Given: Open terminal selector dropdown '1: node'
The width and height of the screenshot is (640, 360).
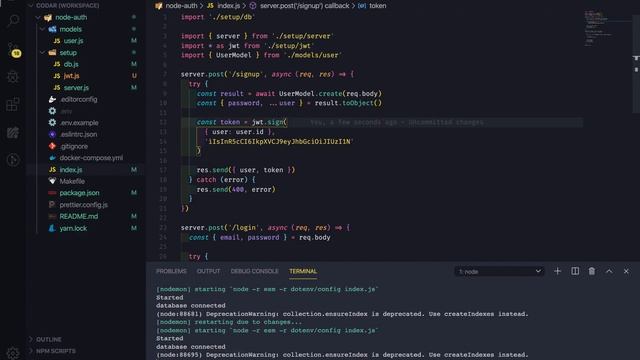Looking at the screenshot, I should pos(499,271).
